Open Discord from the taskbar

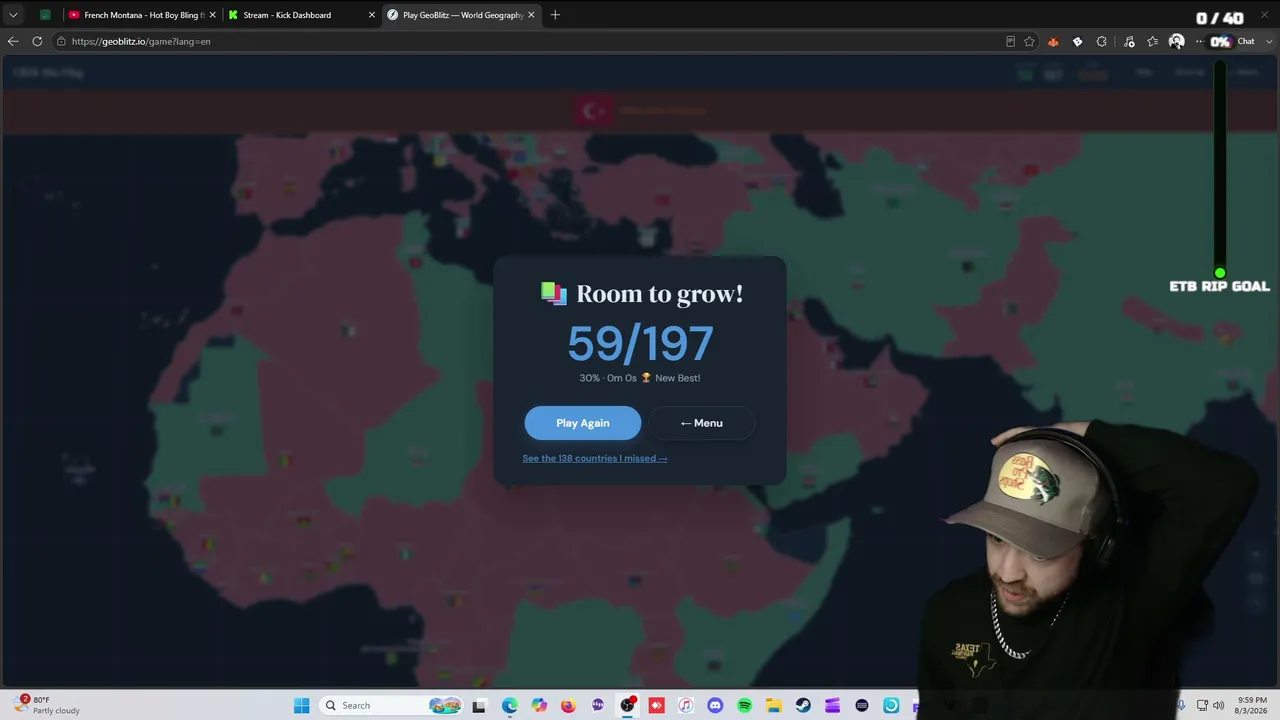click(x=715, y=705)
